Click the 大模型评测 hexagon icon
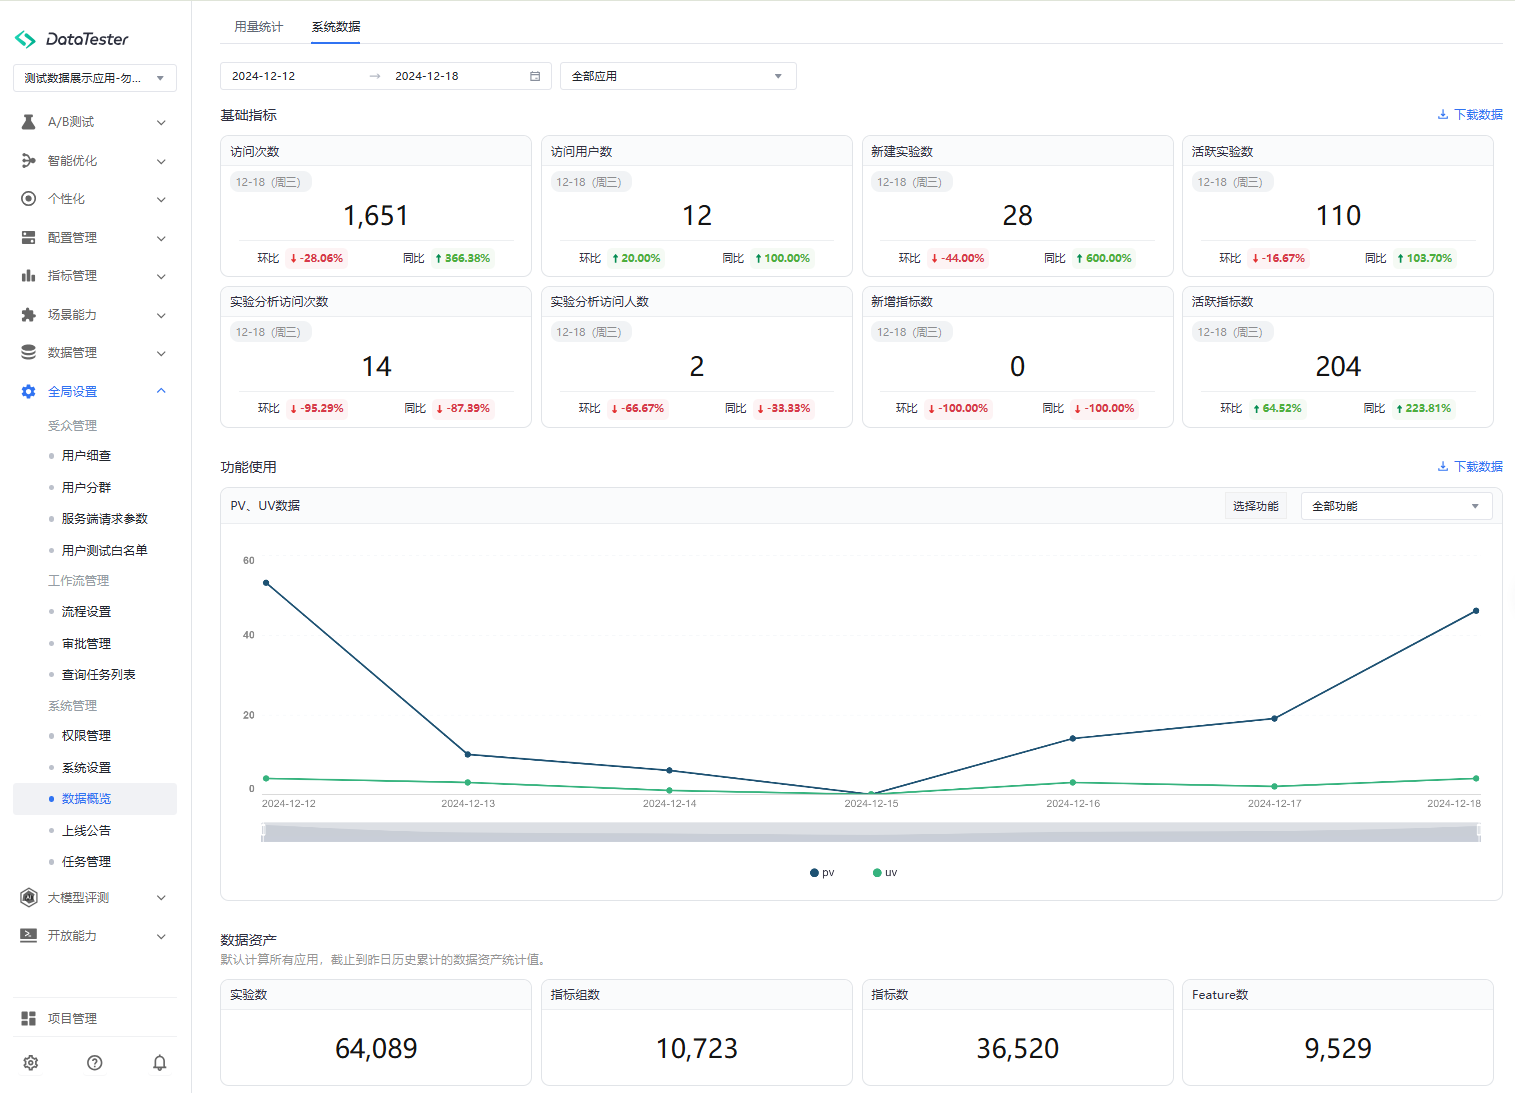The image size is (1515, 1095). pos(28,898)
